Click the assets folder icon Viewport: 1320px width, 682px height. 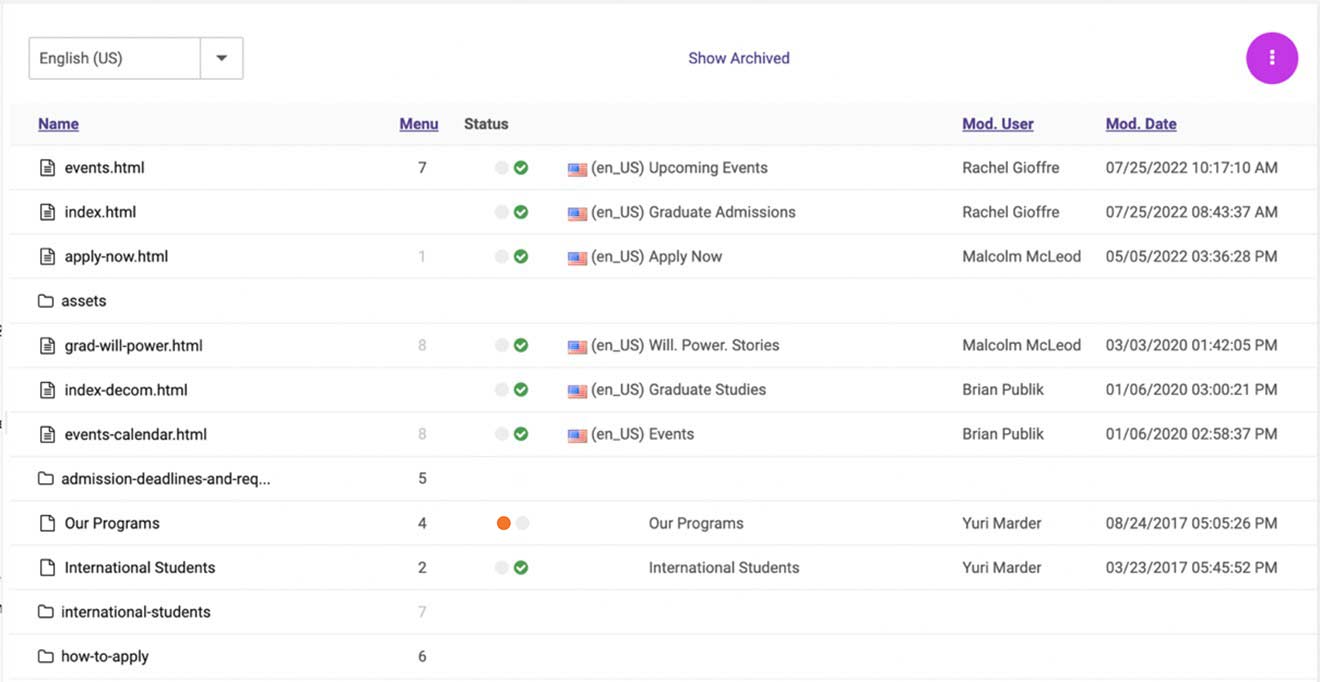(45, 301)
